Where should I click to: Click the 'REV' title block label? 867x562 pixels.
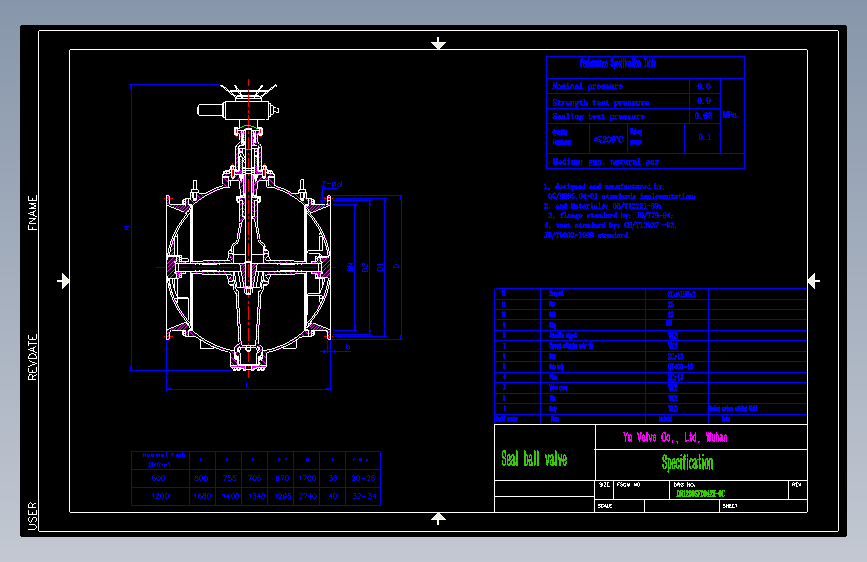click(x=796, y=485)
